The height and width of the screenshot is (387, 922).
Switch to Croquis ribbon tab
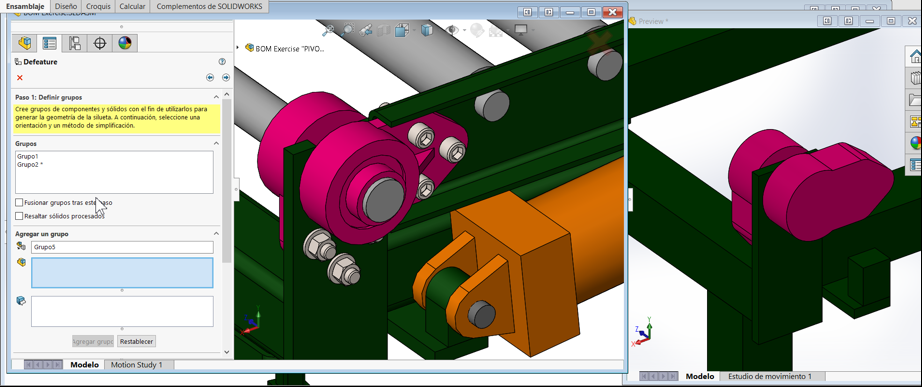98,6
